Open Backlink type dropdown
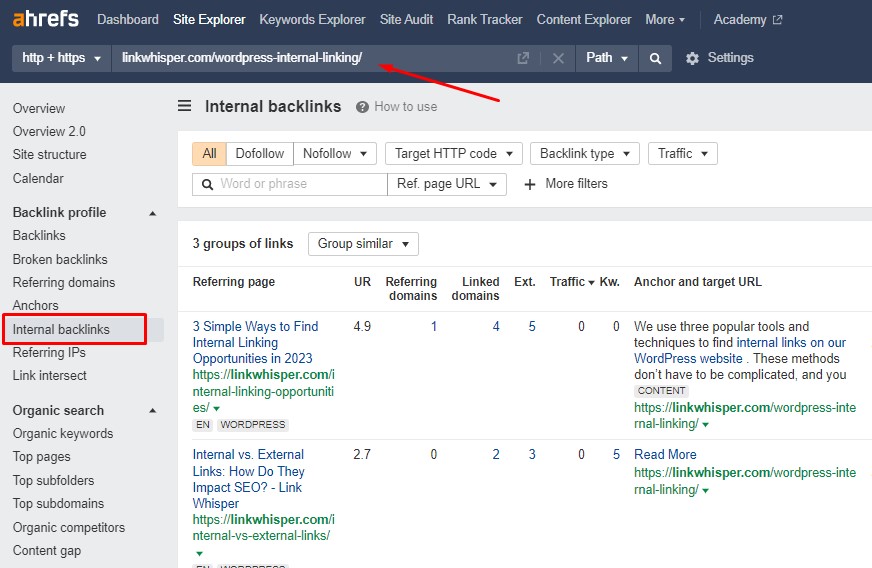 click(x=584, y=154)
